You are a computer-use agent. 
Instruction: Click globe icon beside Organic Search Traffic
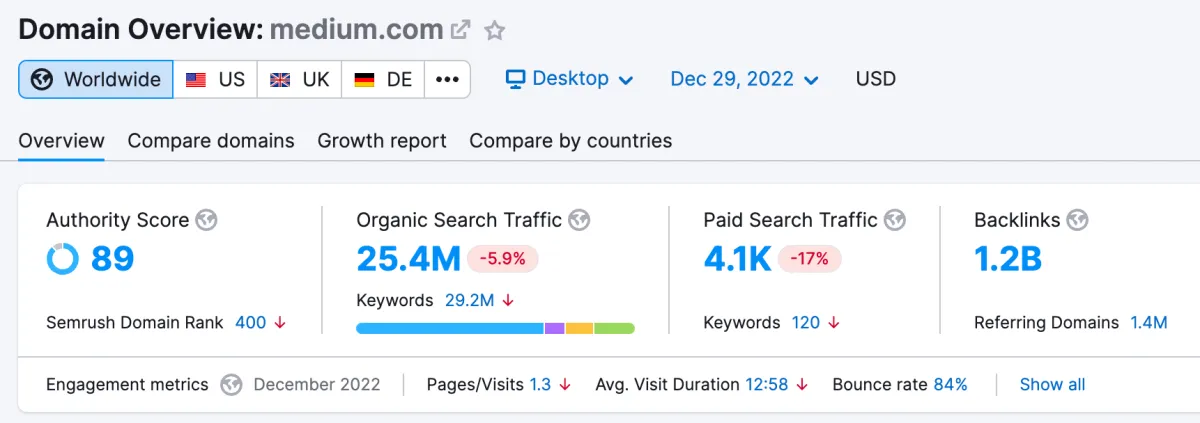pyautogui.click(x=579, y=220)
